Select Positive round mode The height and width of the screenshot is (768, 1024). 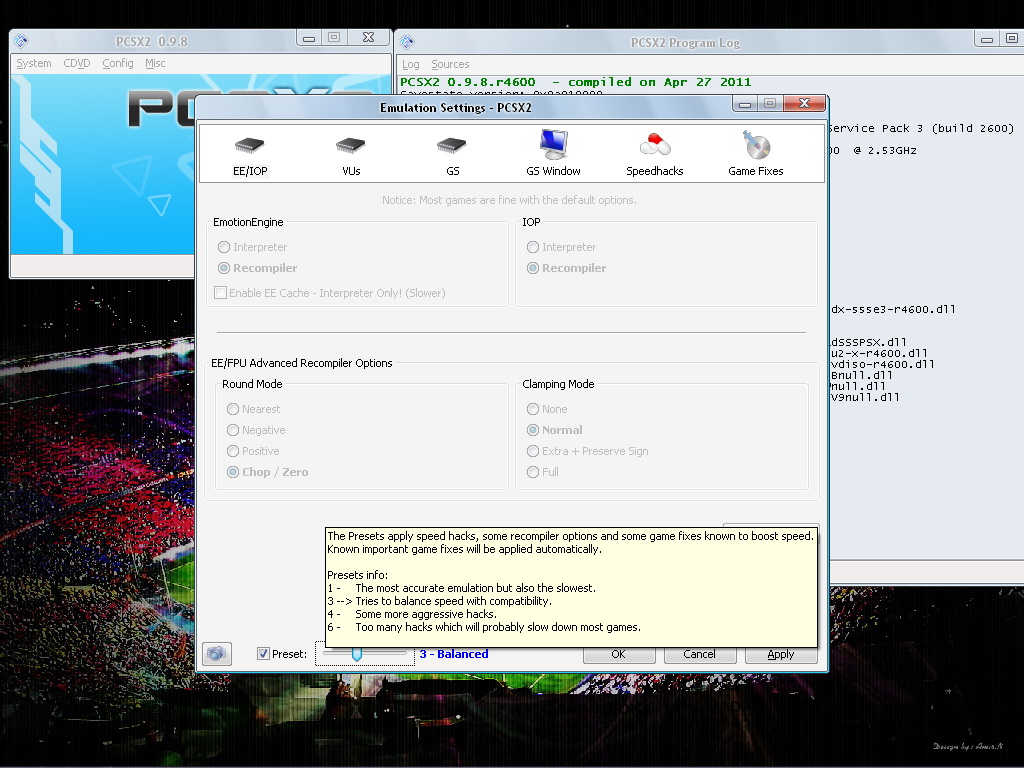coord(232,451)
